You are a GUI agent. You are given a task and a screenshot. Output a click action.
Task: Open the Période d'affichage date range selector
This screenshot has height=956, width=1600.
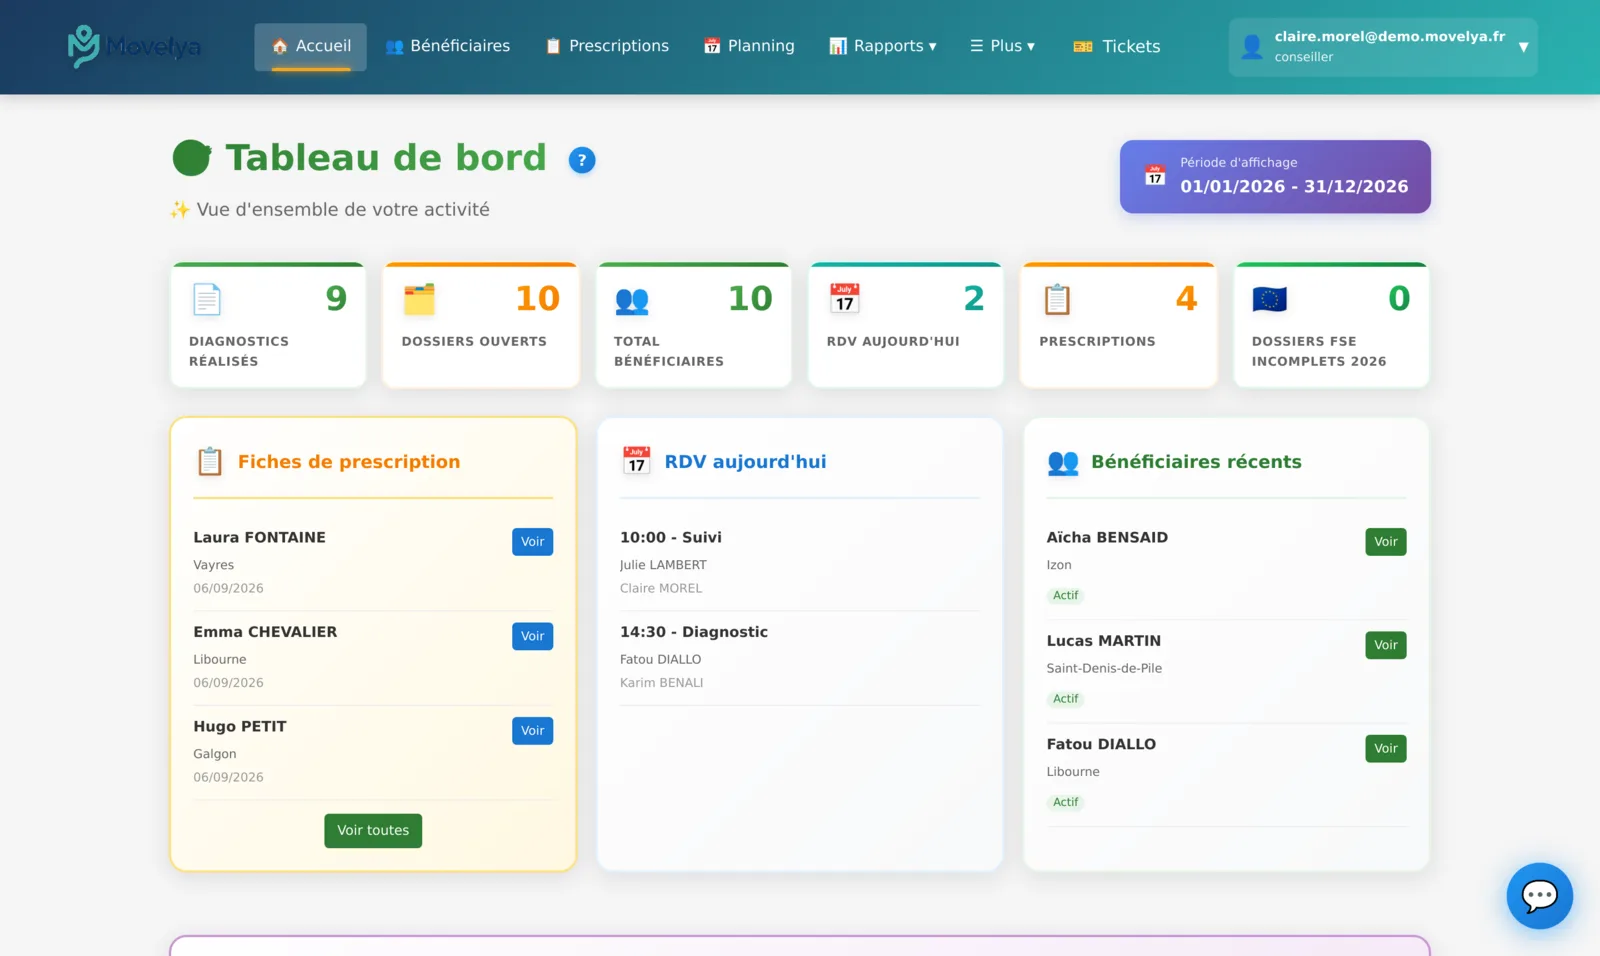(1275, 176)
